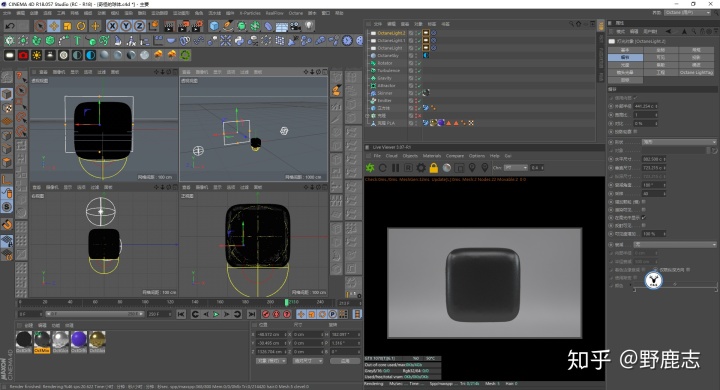This screenshot has width=720, height=390.
Task: Open the coordinate size mode dropdown
Action: click(307, 361)
